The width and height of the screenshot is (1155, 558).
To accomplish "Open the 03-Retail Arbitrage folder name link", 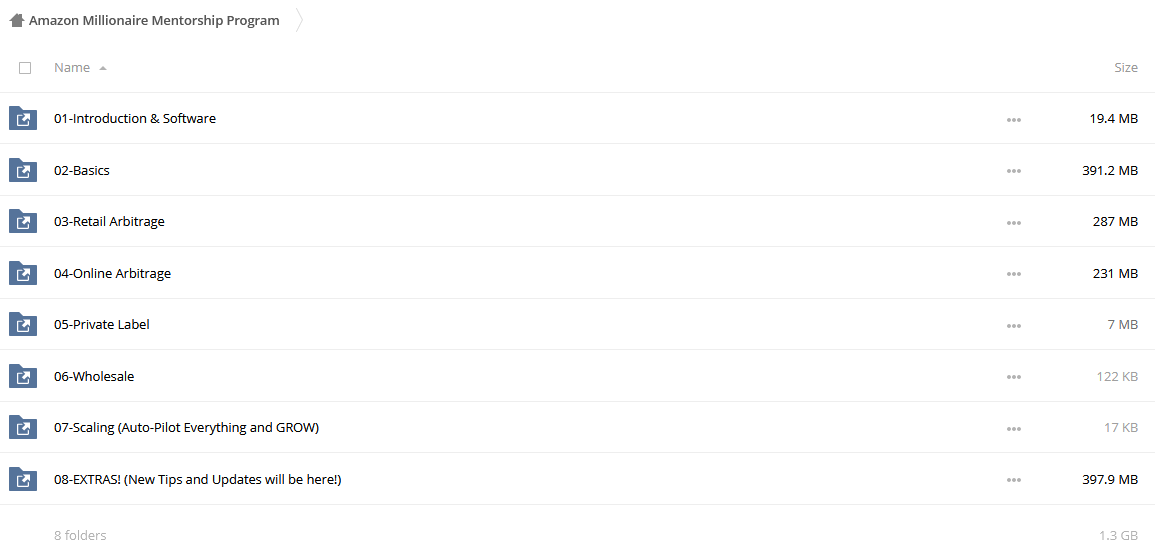I will pyautogui.click(x=109, y=221).
